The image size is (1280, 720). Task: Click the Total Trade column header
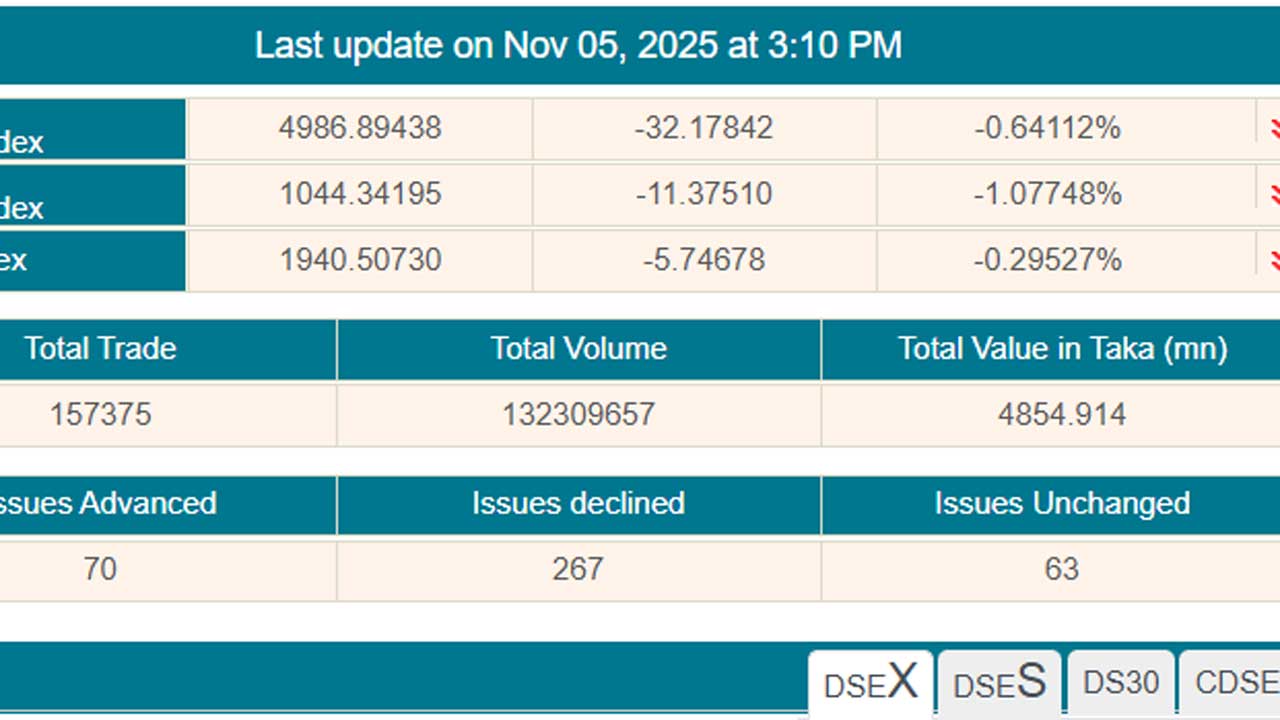coord(100,349)
